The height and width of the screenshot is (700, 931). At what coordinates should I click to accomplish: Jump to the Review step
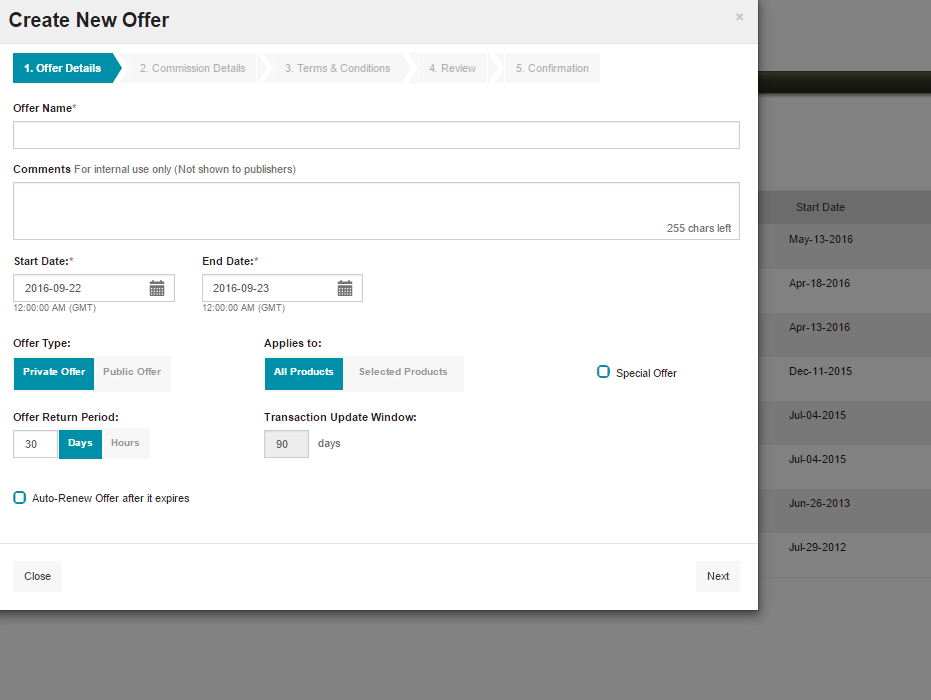[x=452, y=68]
